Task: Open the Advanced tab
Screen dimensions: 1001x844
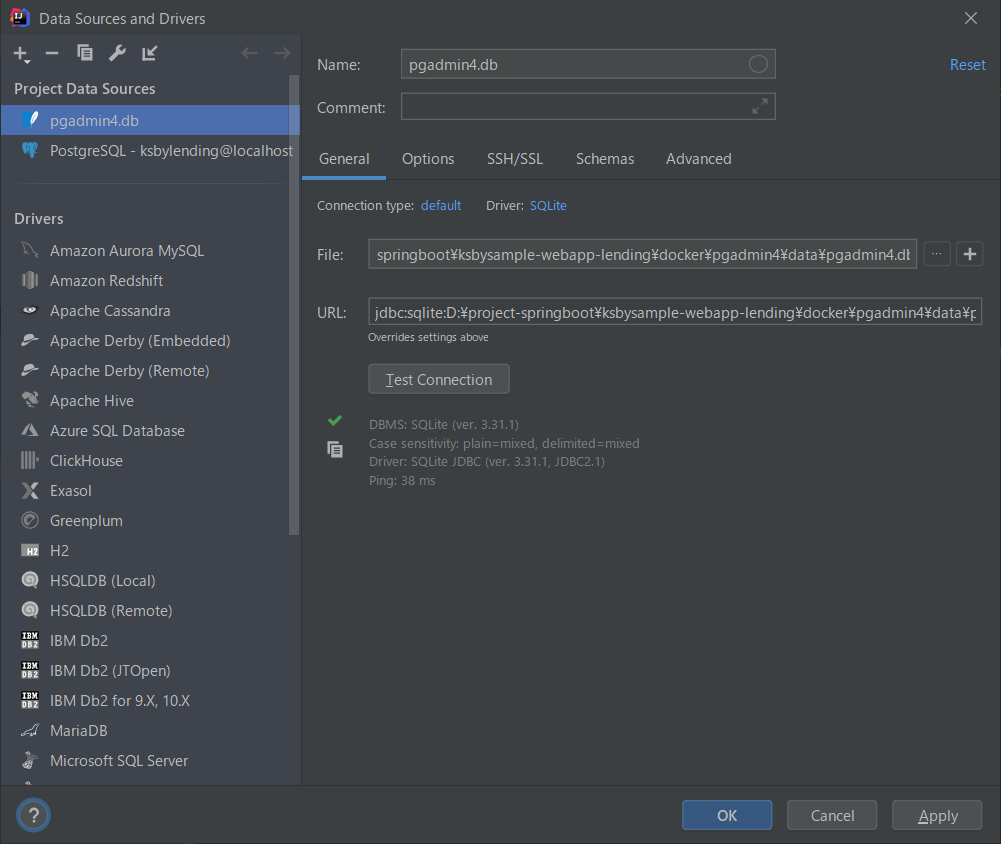Action: point(698,159)
